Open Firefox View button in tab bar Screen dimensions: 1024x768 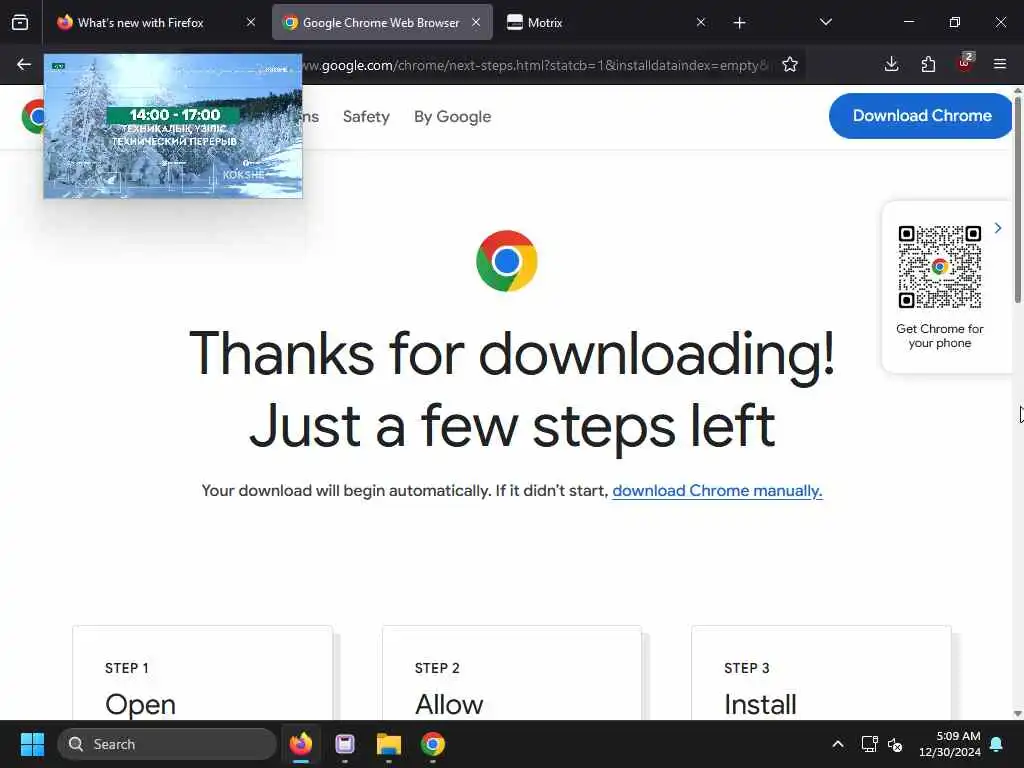click(x=20, y=22)
